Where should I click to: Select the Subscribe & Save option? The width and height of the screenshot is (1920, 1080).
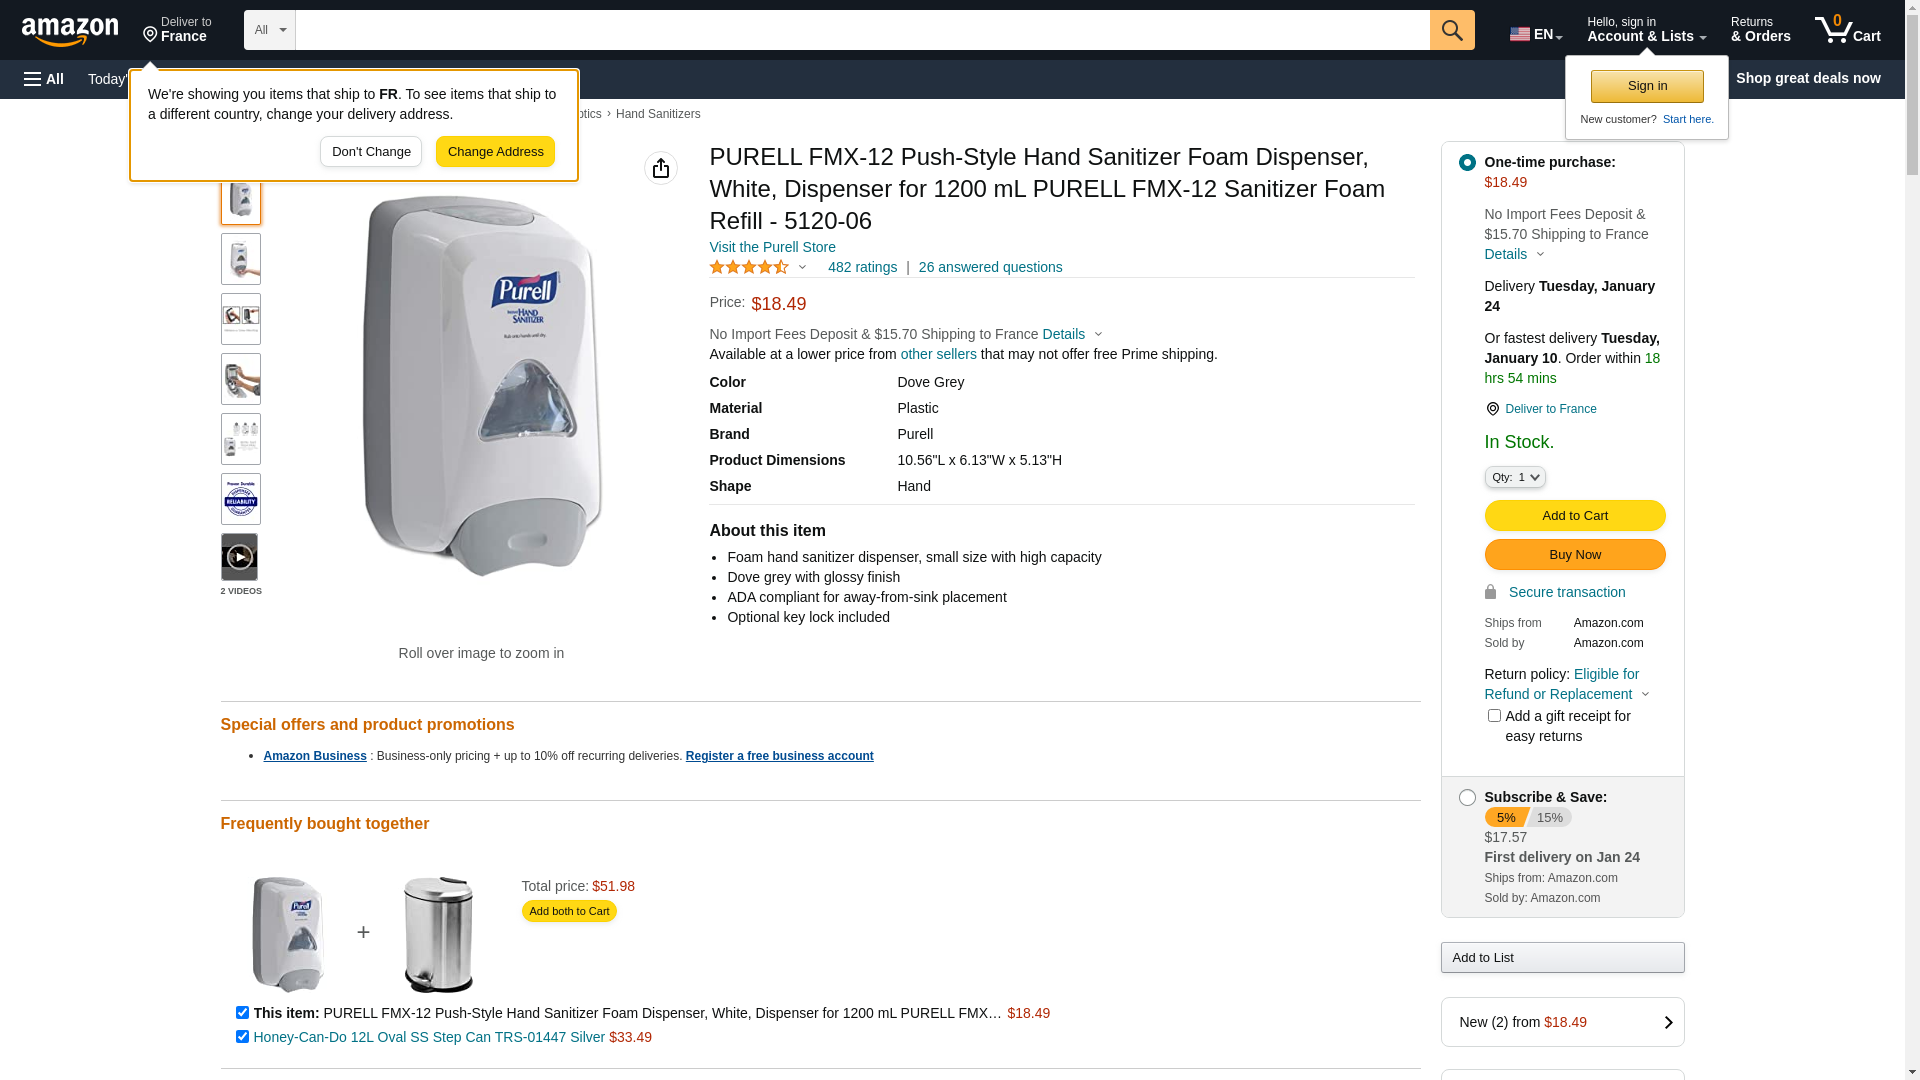tap(1467, 798)
